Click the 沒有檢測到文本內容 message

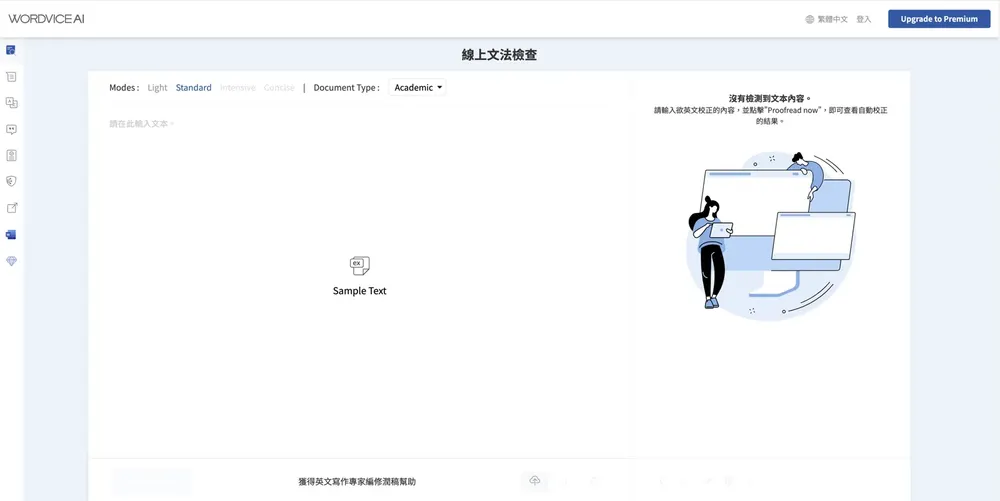click(770, 98)
